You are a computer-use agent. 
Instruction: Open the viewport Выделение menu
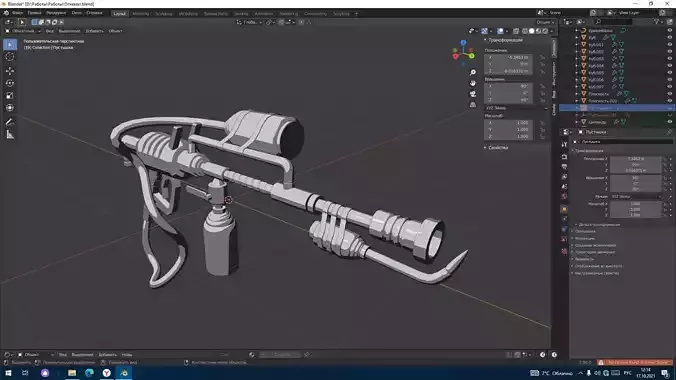[x=69, y=31]
